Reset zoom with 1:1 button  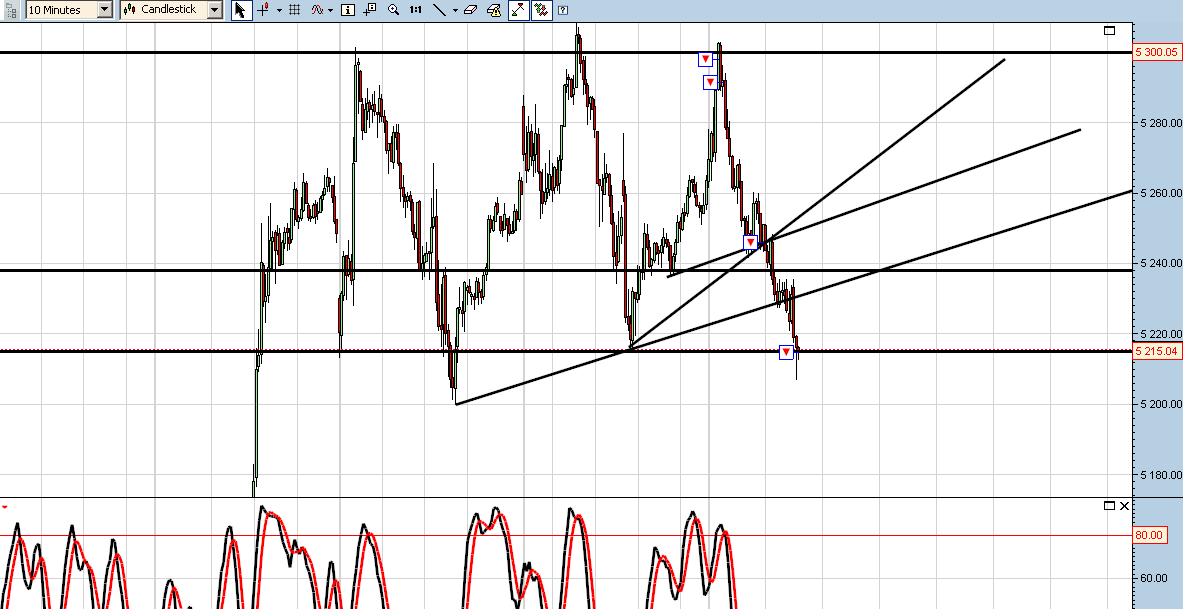tap(416, 10)
